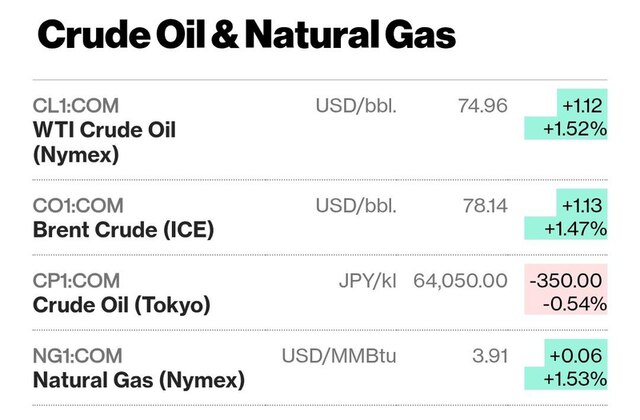
Task: Select Natural Gas (Nymex) name
Action: tap(138, 379)
